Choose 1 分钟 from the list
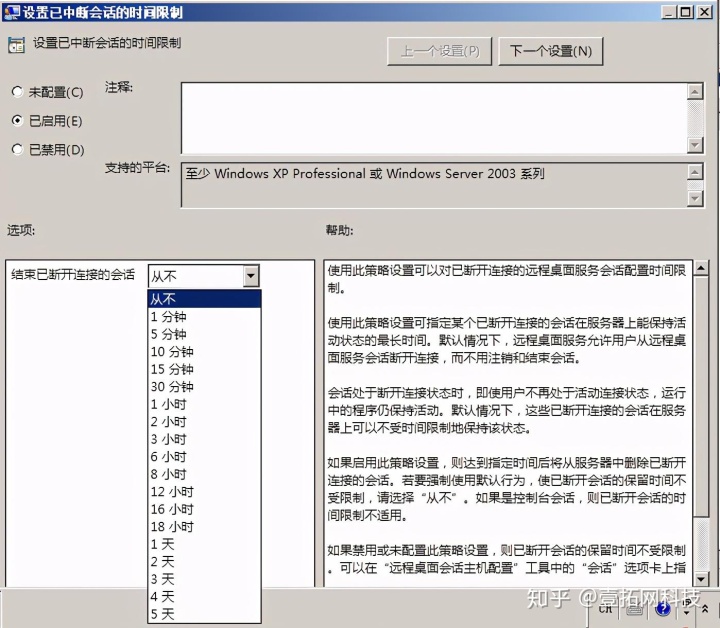 (204, 316)
